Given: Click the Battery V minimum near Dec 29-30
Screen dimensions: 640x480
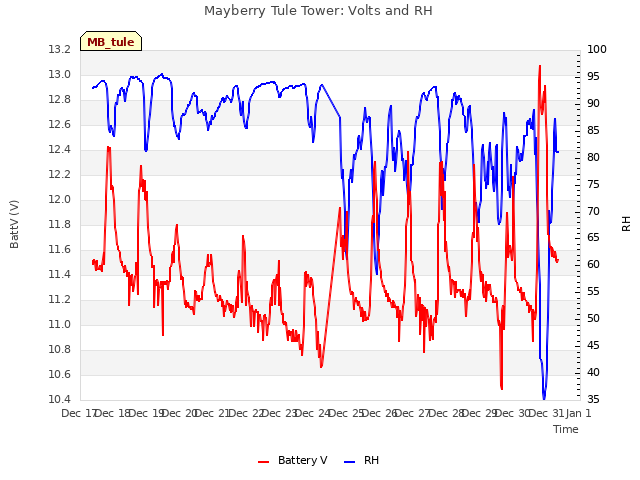Looking at the screenshot, I should pyautogui.click(x=501, y=387).
